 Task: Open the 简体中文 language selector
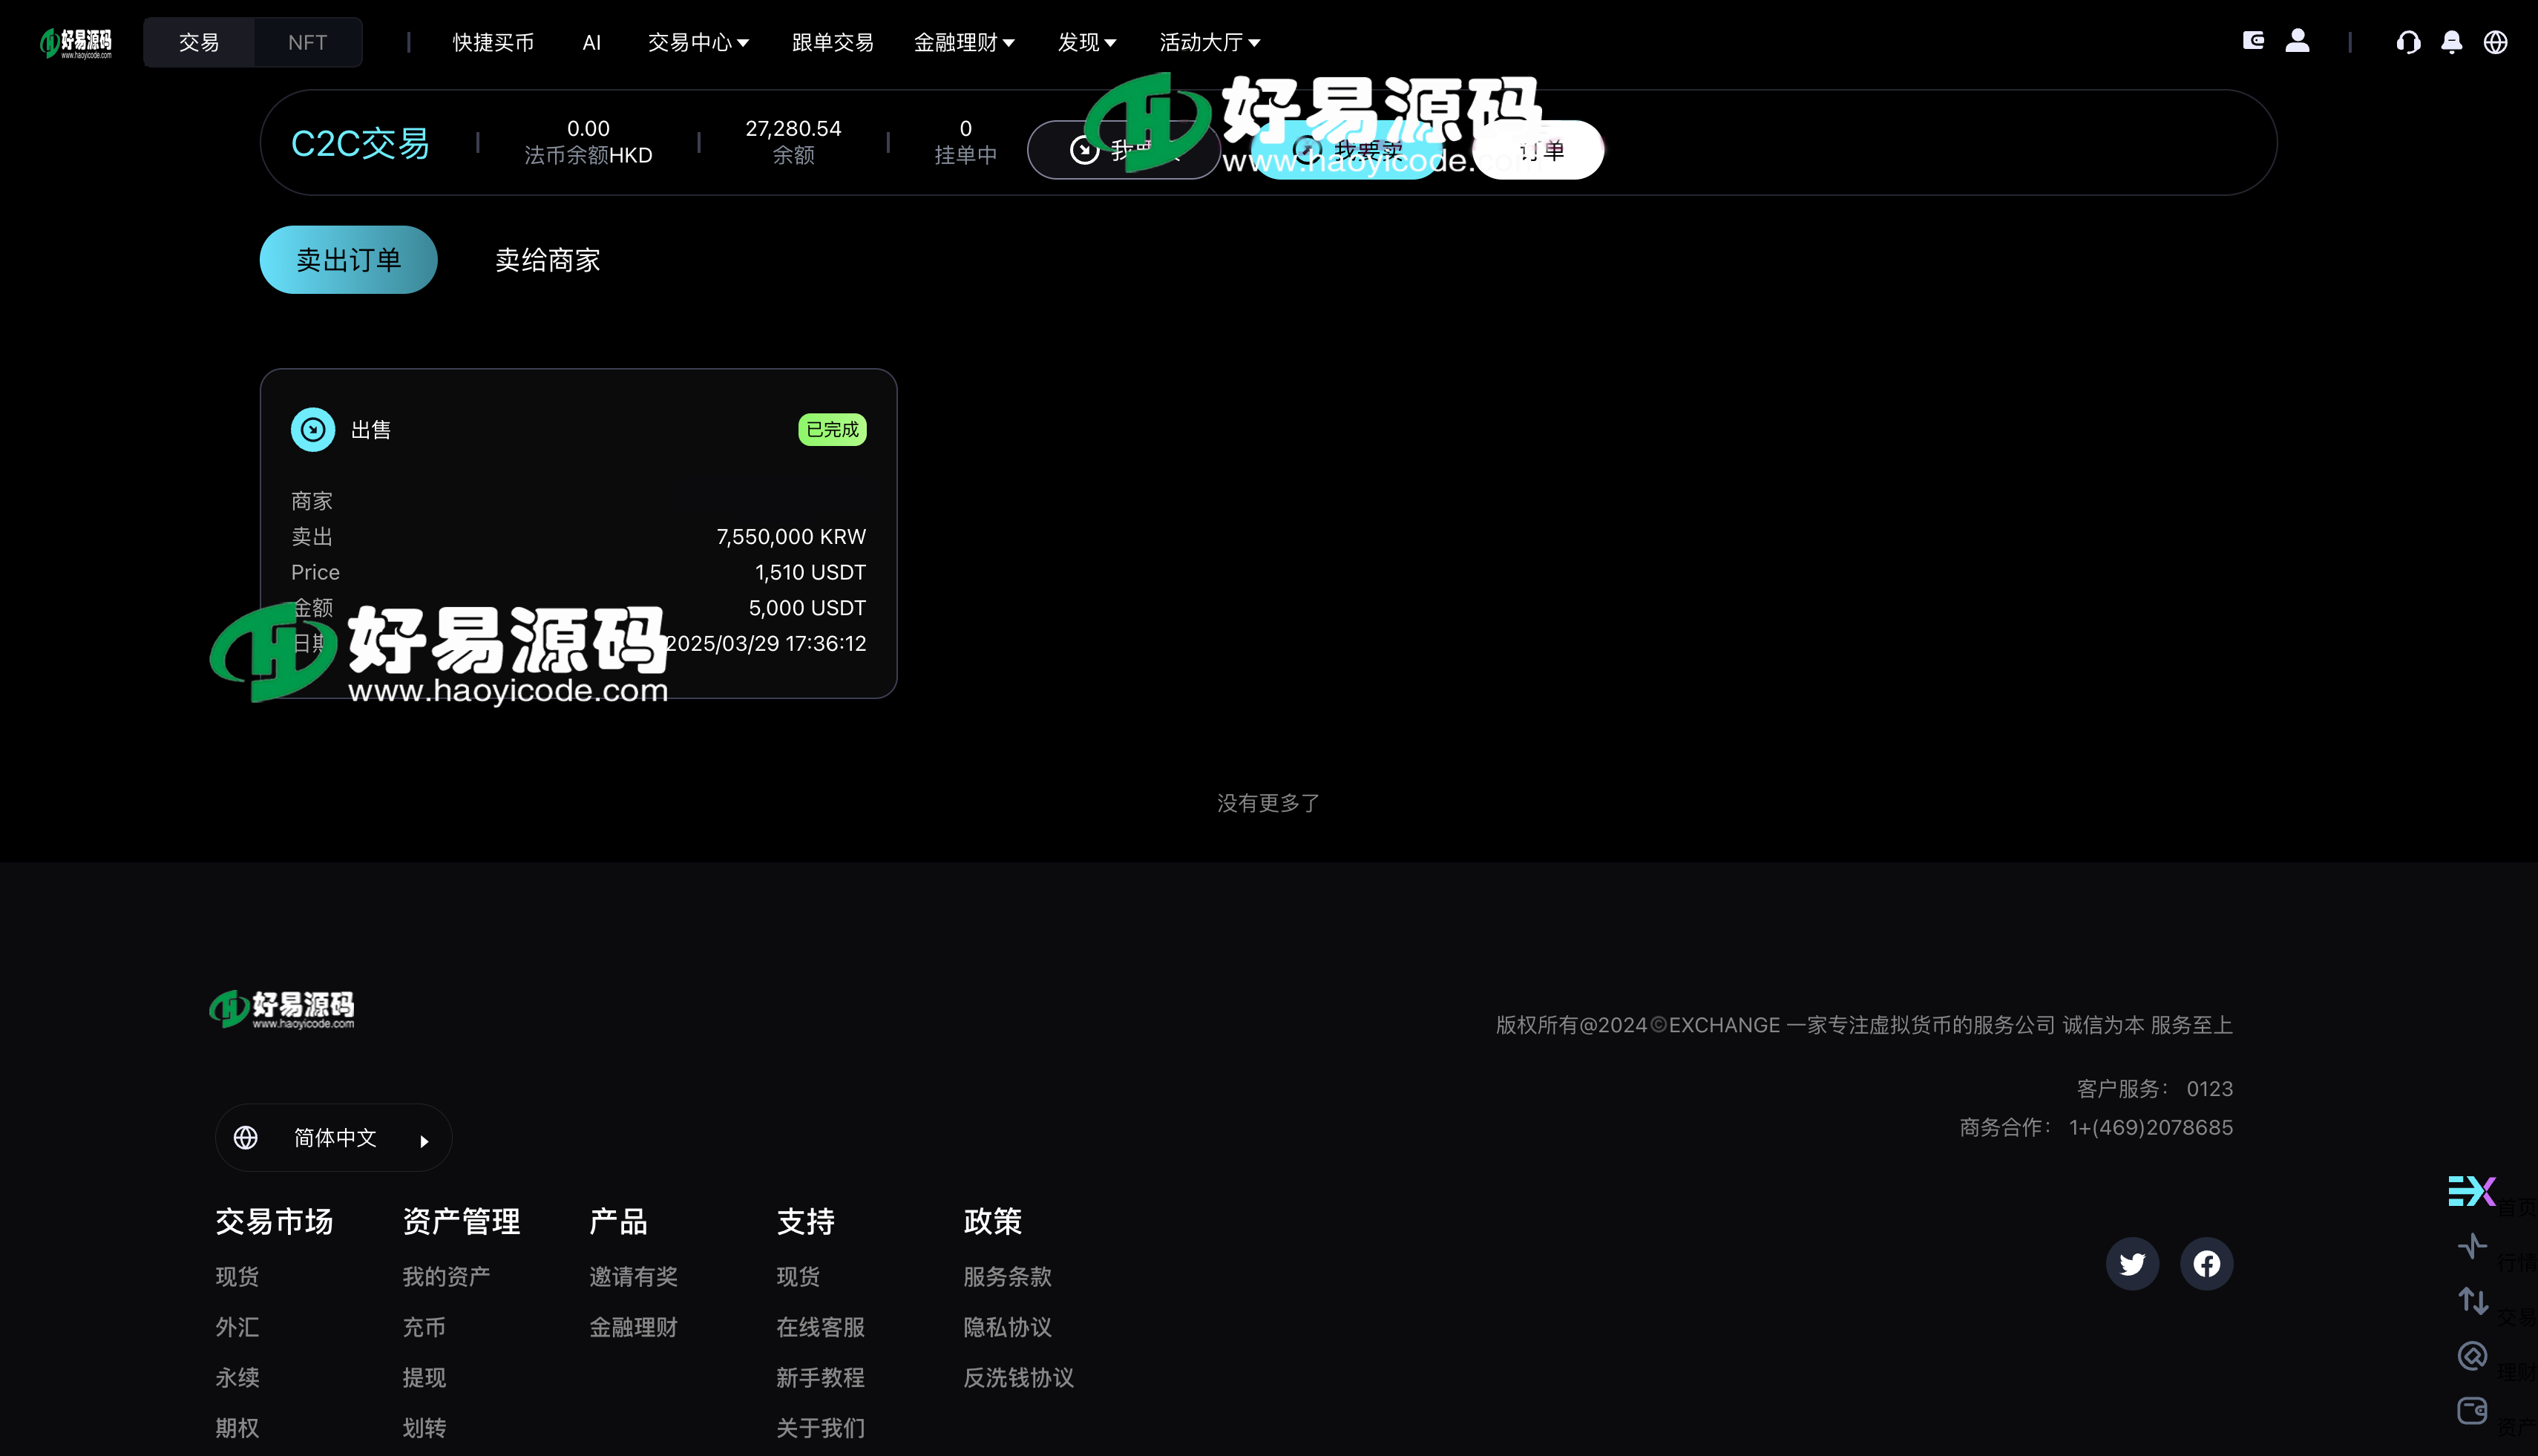click(x=333, y=1137)
